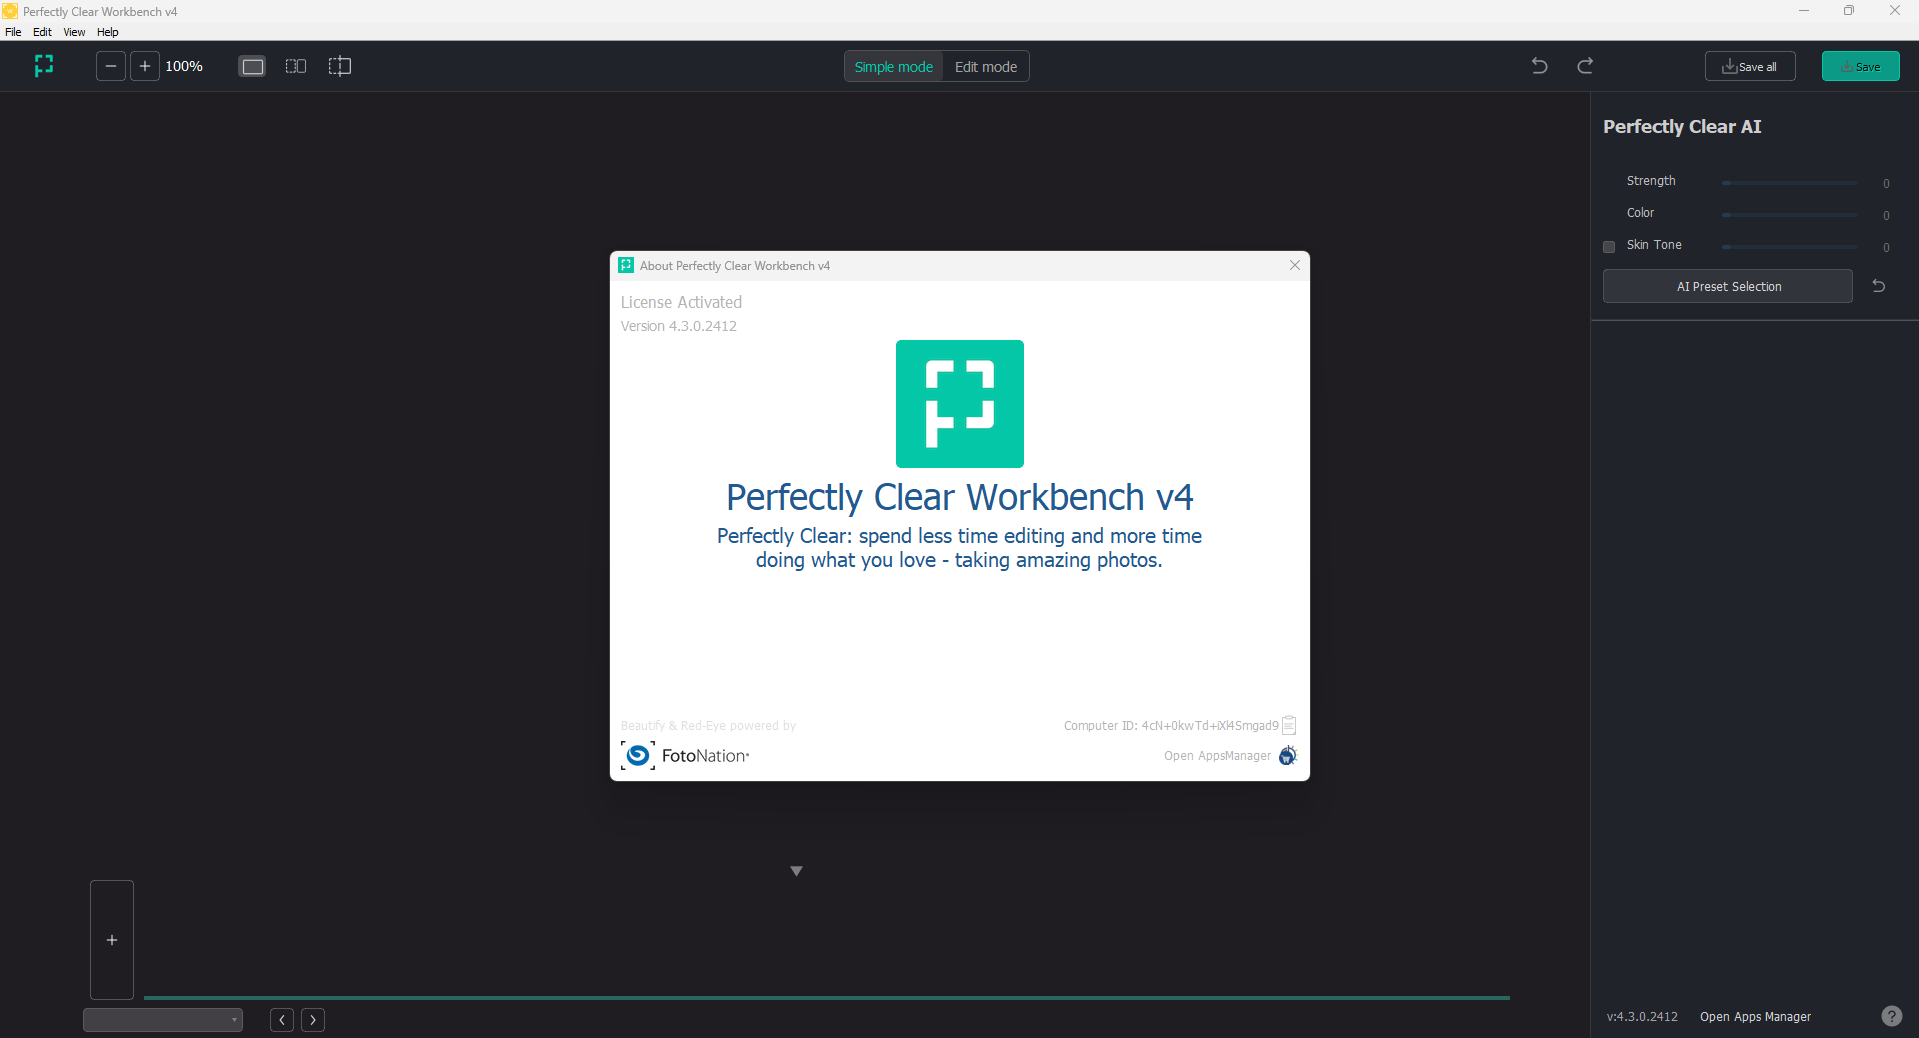Image resolution: width=1919 pixels, height=1038 pixels.
Task: Click Version 4.3.0.2412 text in dialog
Action: coord(678,326)
